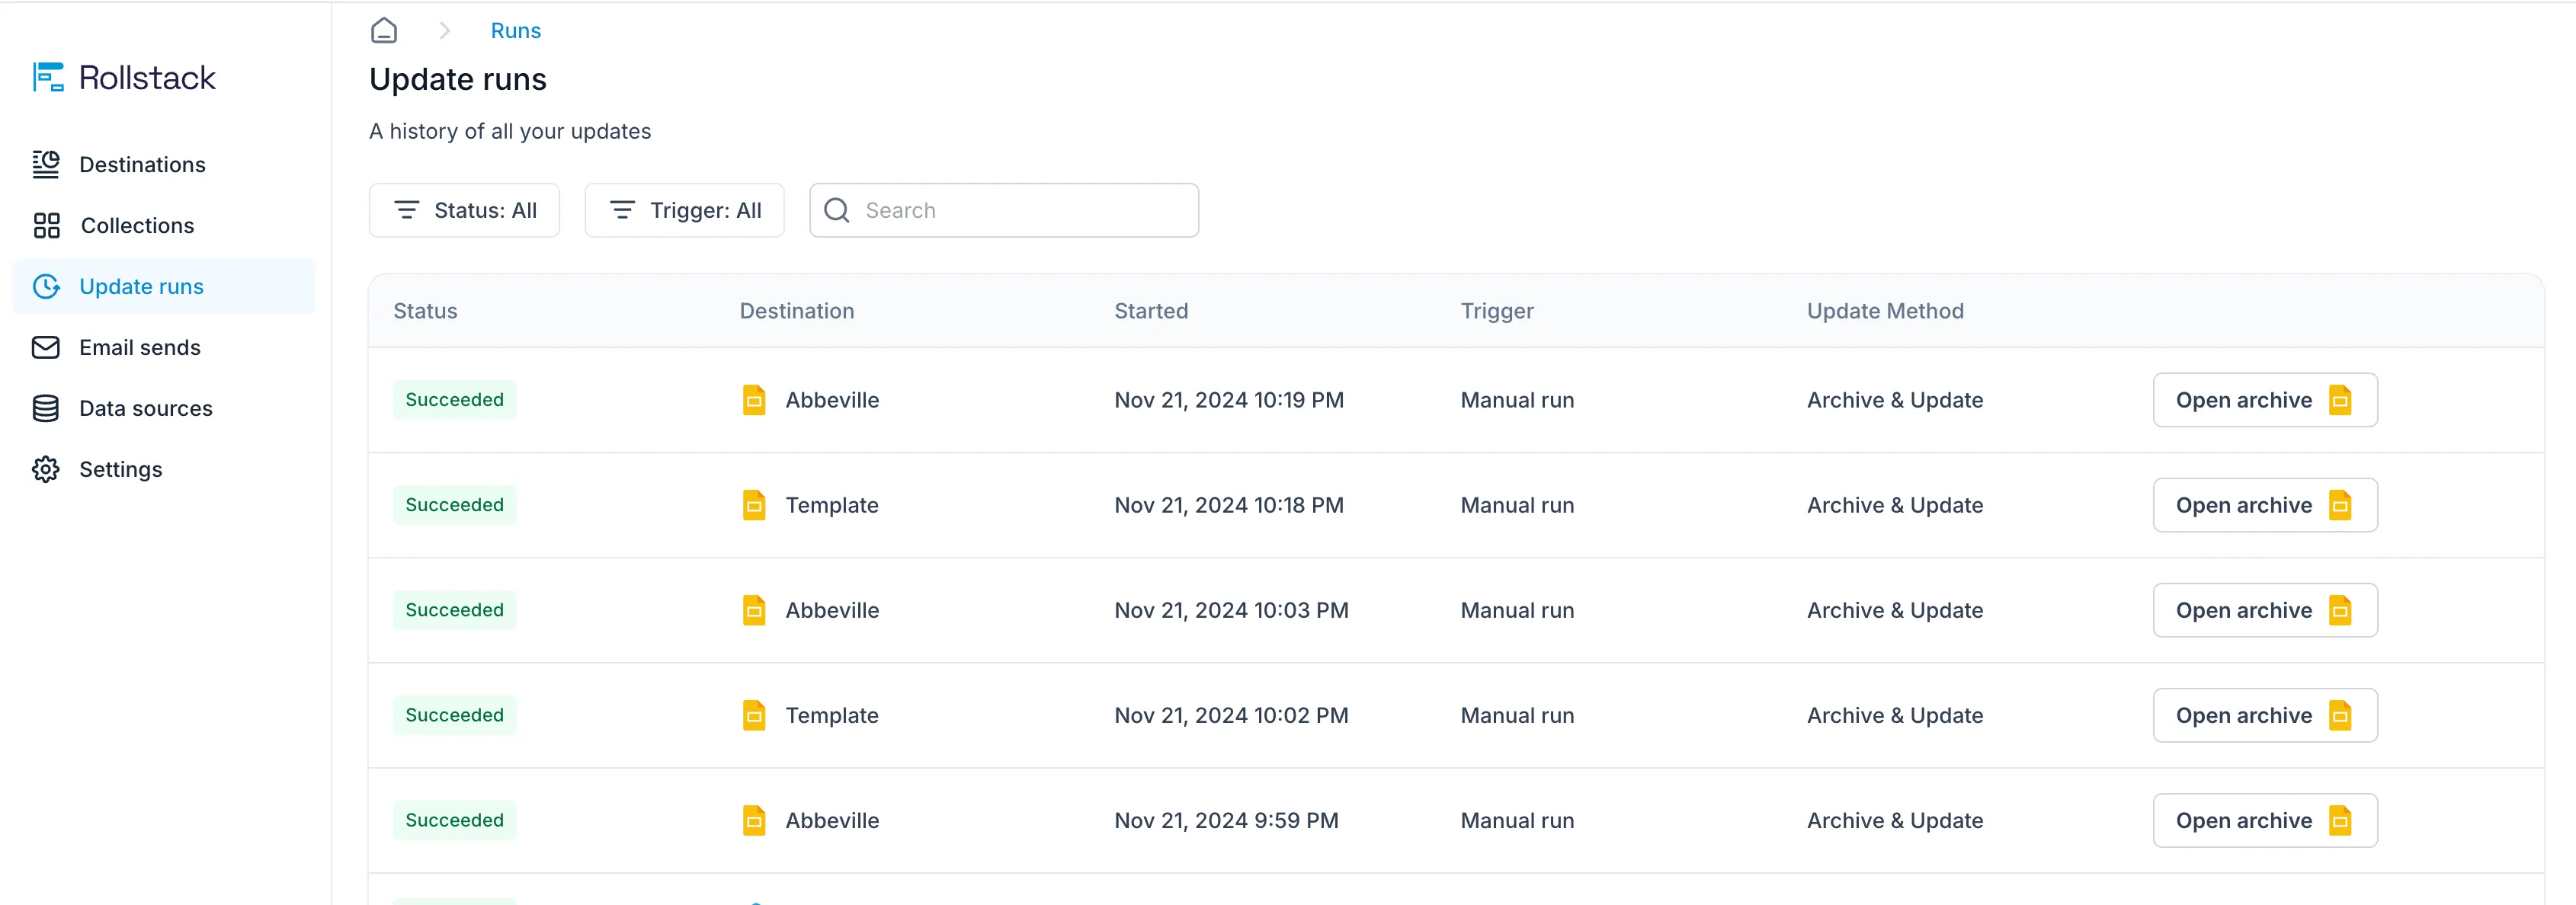Expand the Trigger: All filter
This screenshot has height=905, width=2576.
(x=684, y=211)
